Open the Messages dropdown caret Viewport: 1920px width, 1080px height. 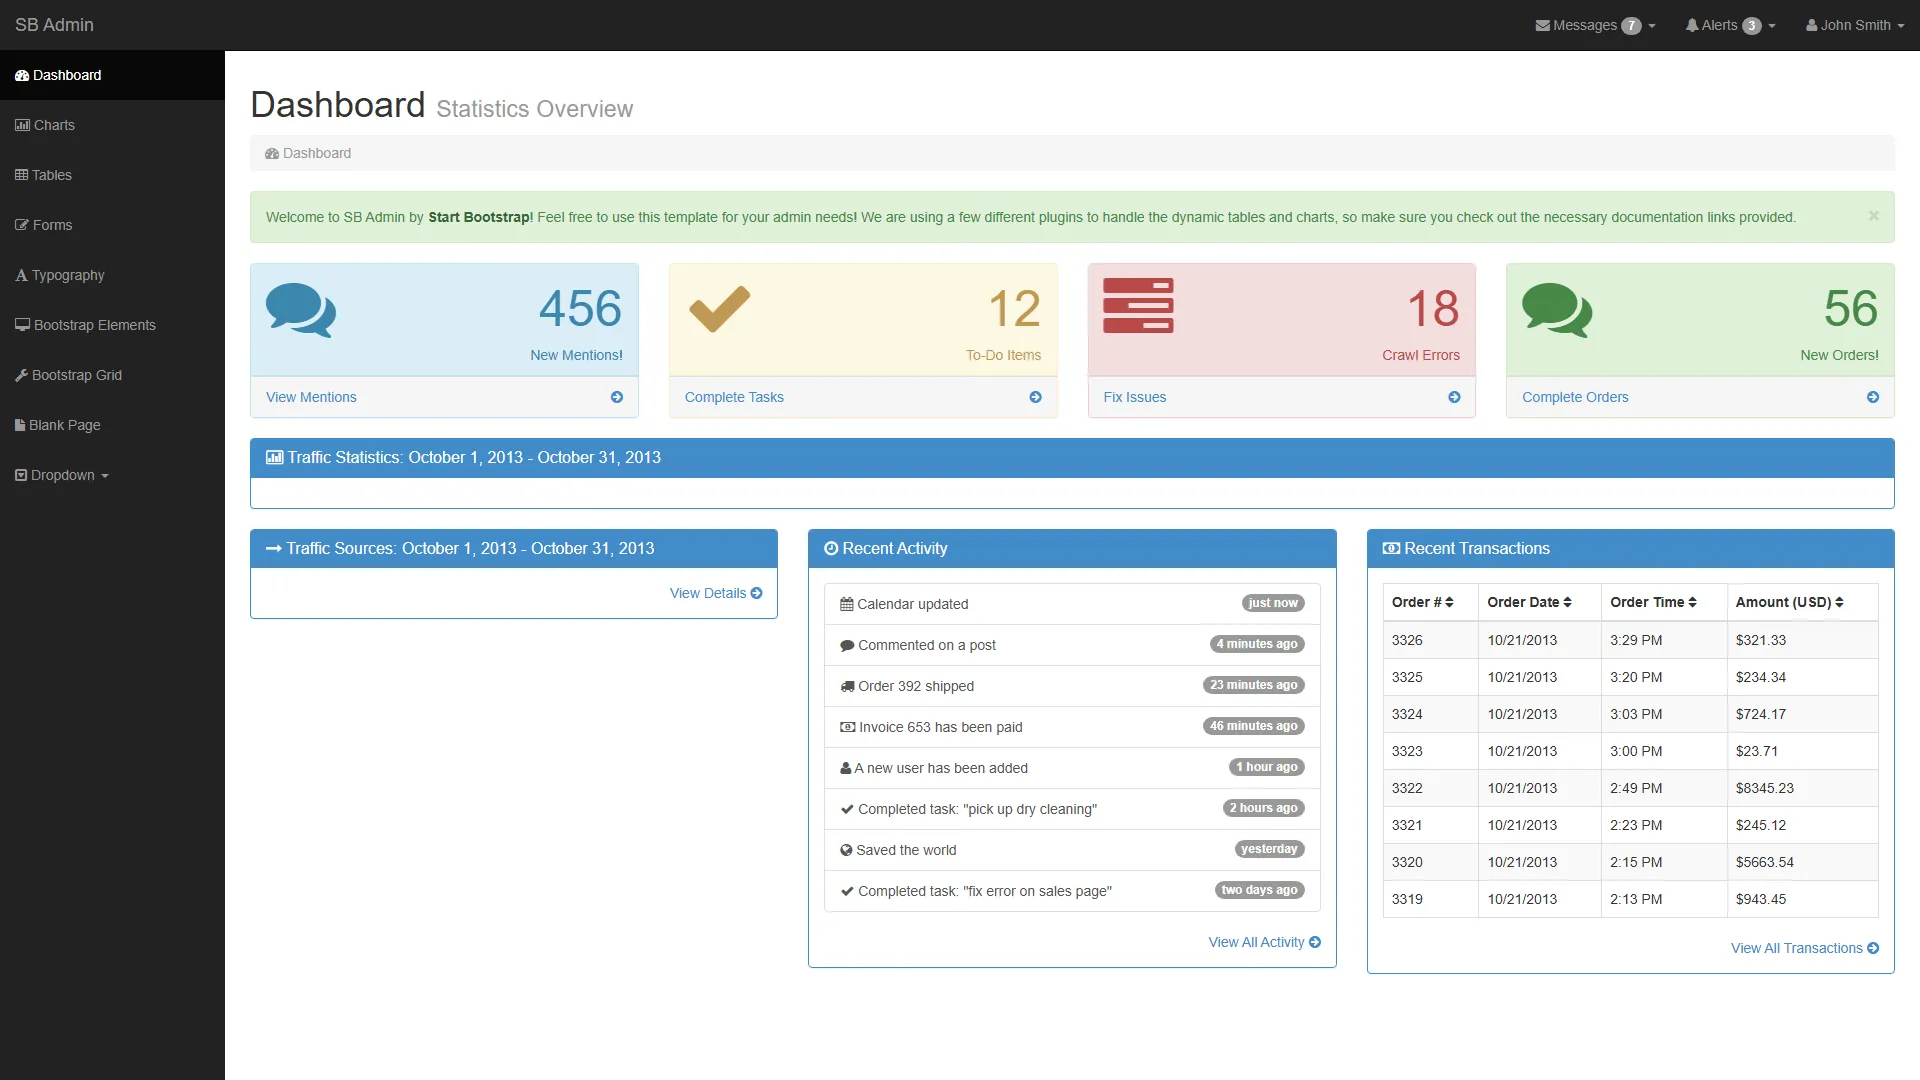coord(1652,26)
